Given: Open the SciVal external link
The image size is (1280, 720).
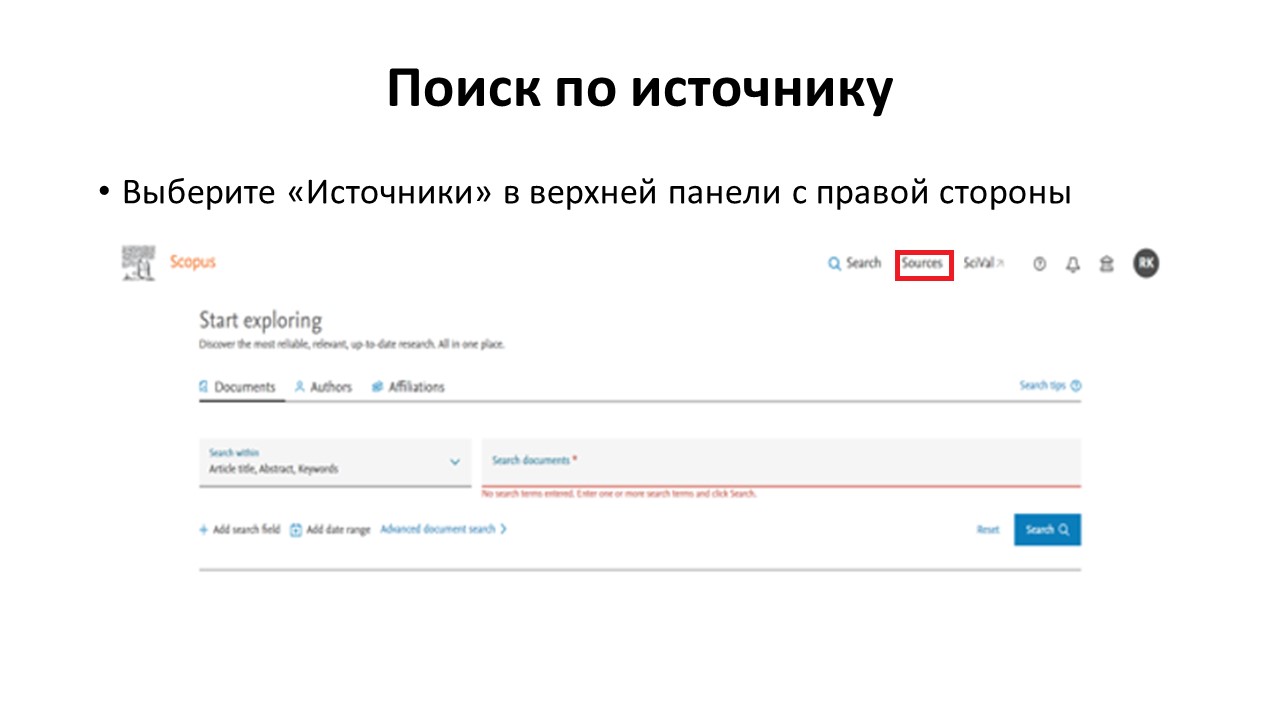Looking at the screenshot, I should pyautogui.click(x=983, y=263).
